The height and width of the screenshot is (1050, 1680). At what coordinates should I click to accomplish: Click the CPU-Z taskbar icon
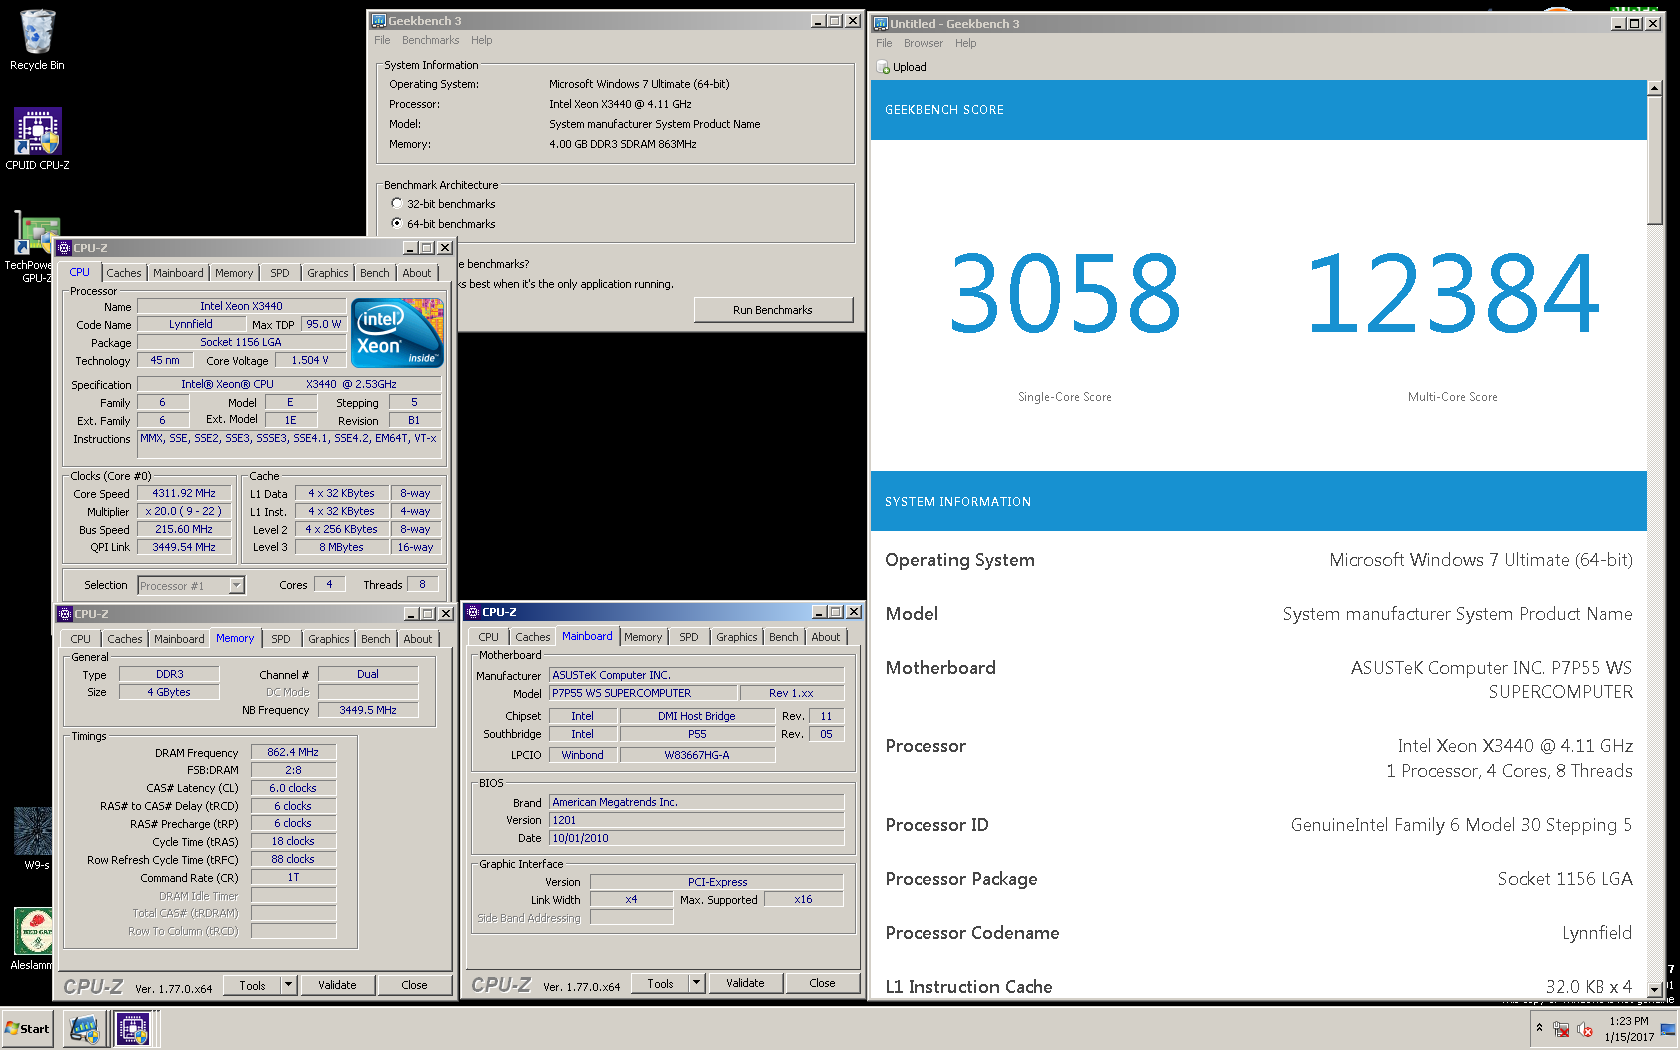132,1028
